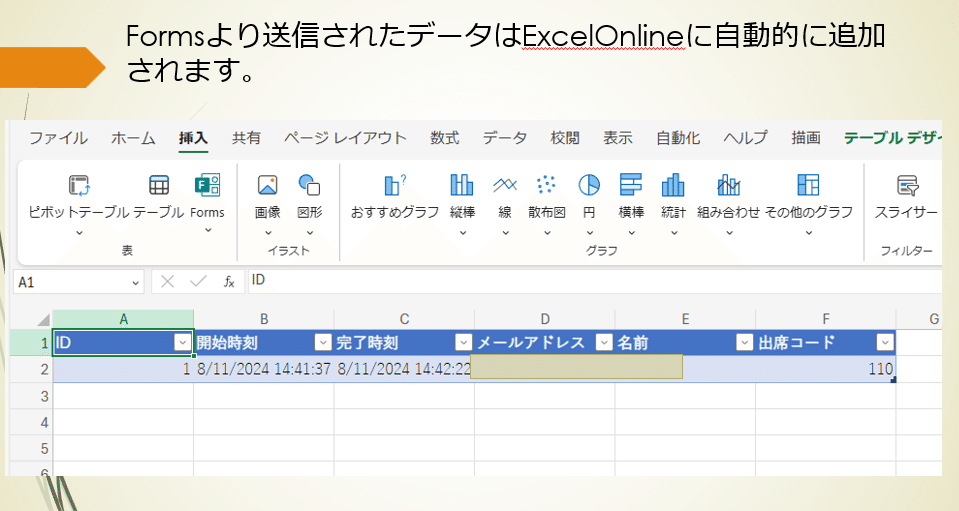Select row 3 header
The width and height of the screenshot is (959, 511).
pos(31,396)
